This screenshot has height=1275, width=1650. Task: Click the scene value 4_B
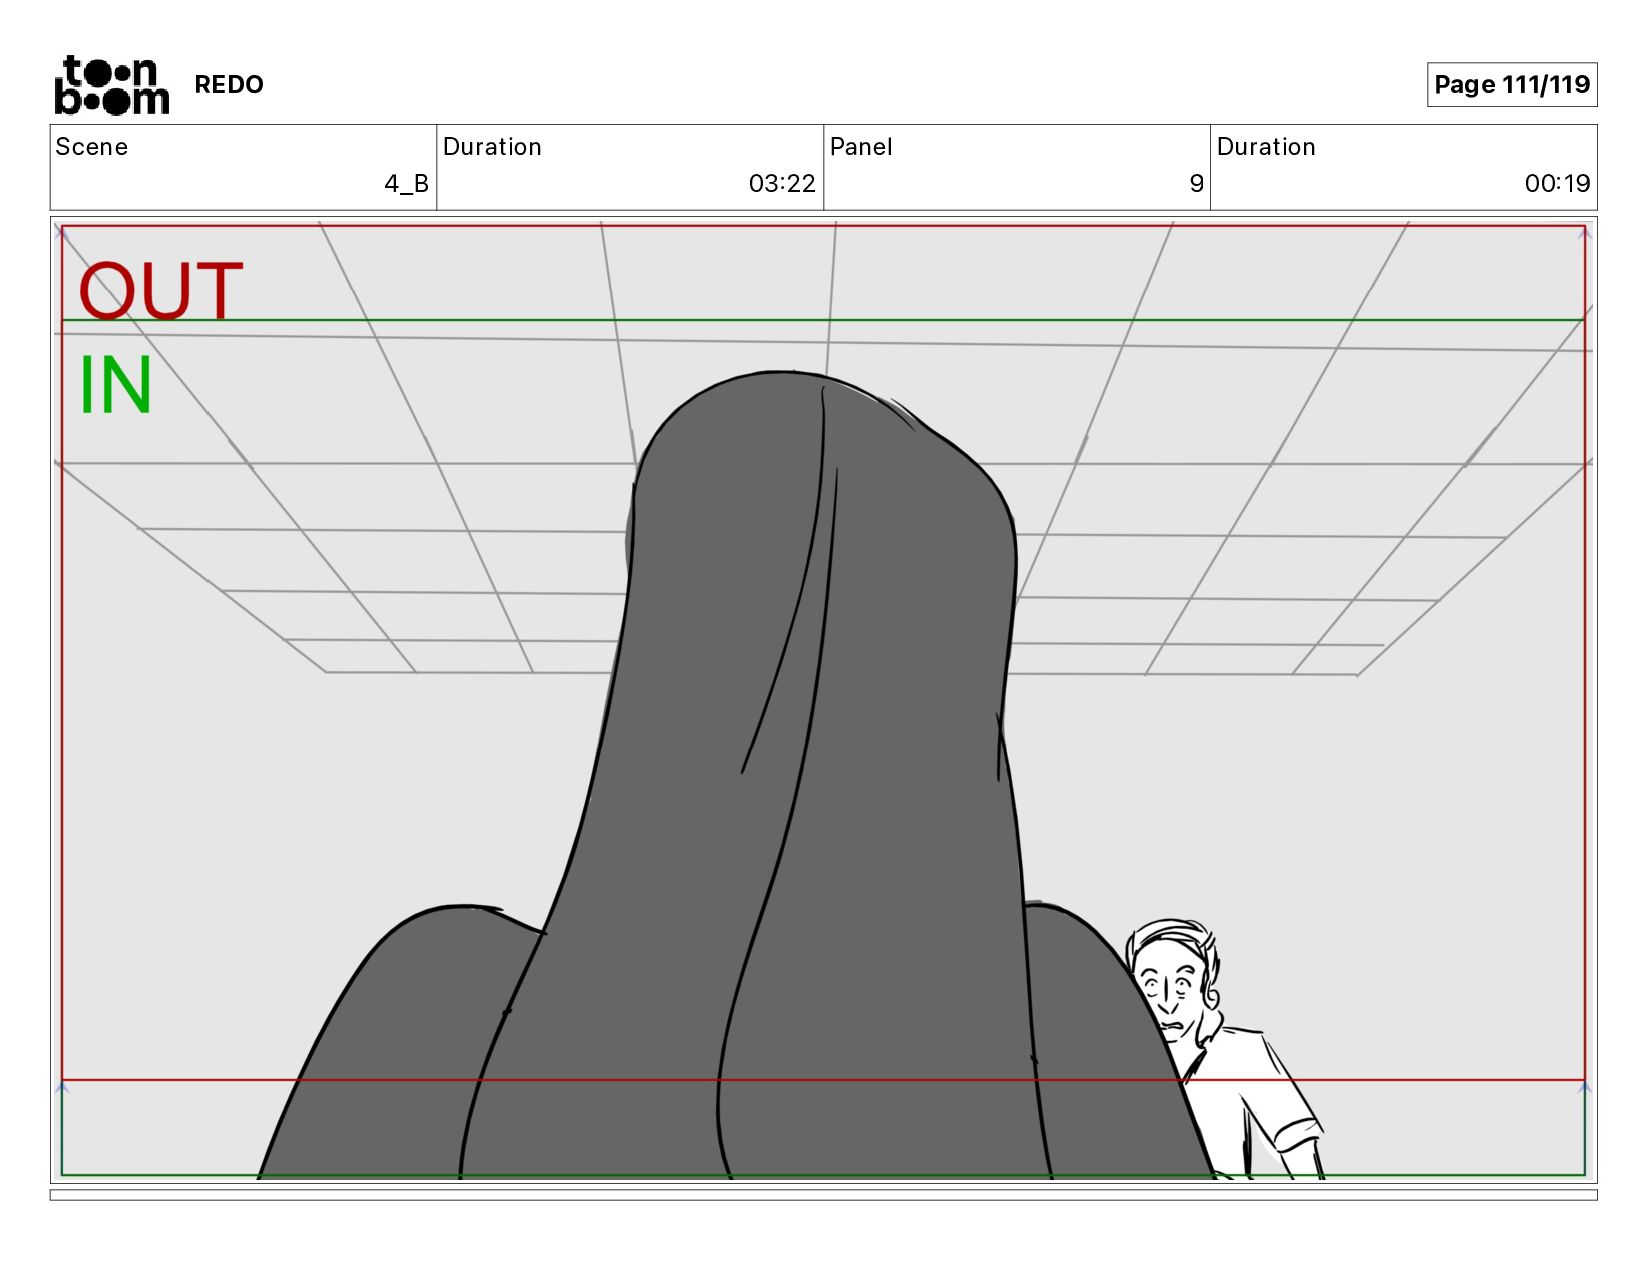click(406, 184)
